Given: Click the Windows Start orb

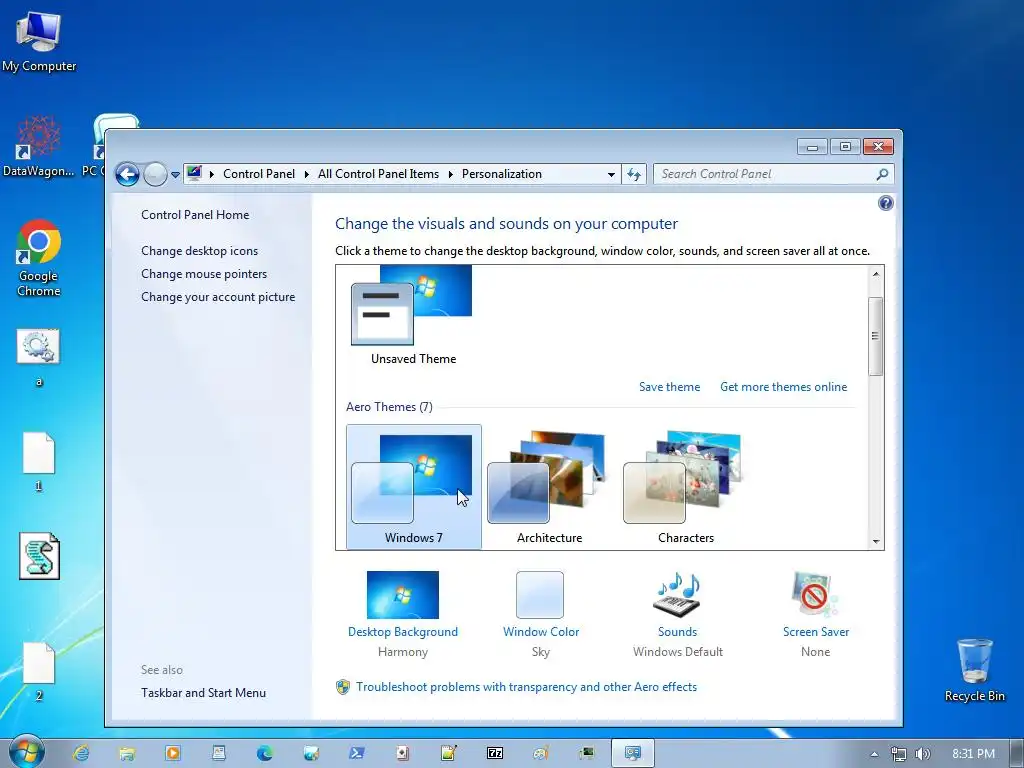Looking at the screenshot, I should click(x=26, y=752).
